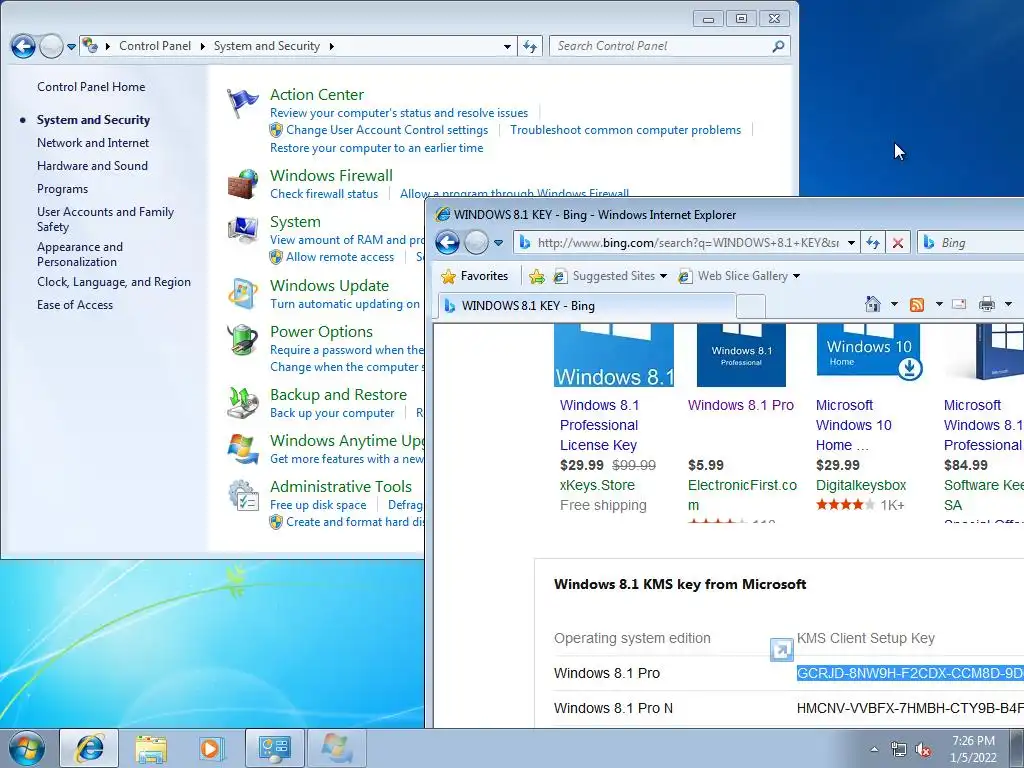
Task: Click the Control Panel taskbar button
Action: (274, 748)
